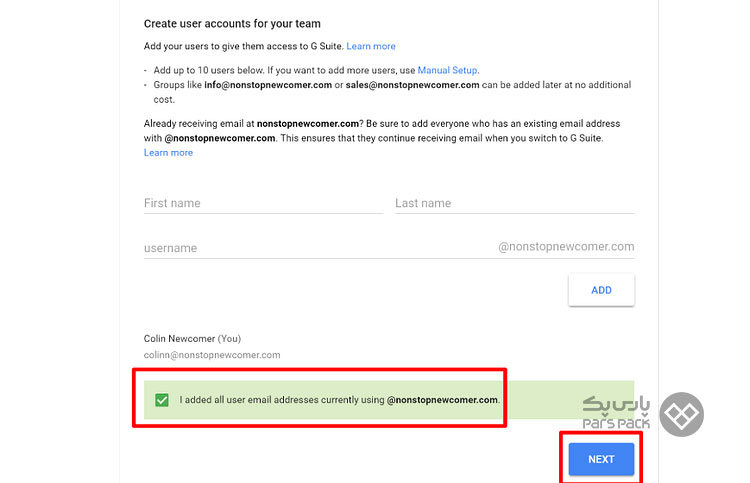750x483 pixels.
Task: Click the colinn@nonstopnewcomer.com email address
Action: coord(212,355)
